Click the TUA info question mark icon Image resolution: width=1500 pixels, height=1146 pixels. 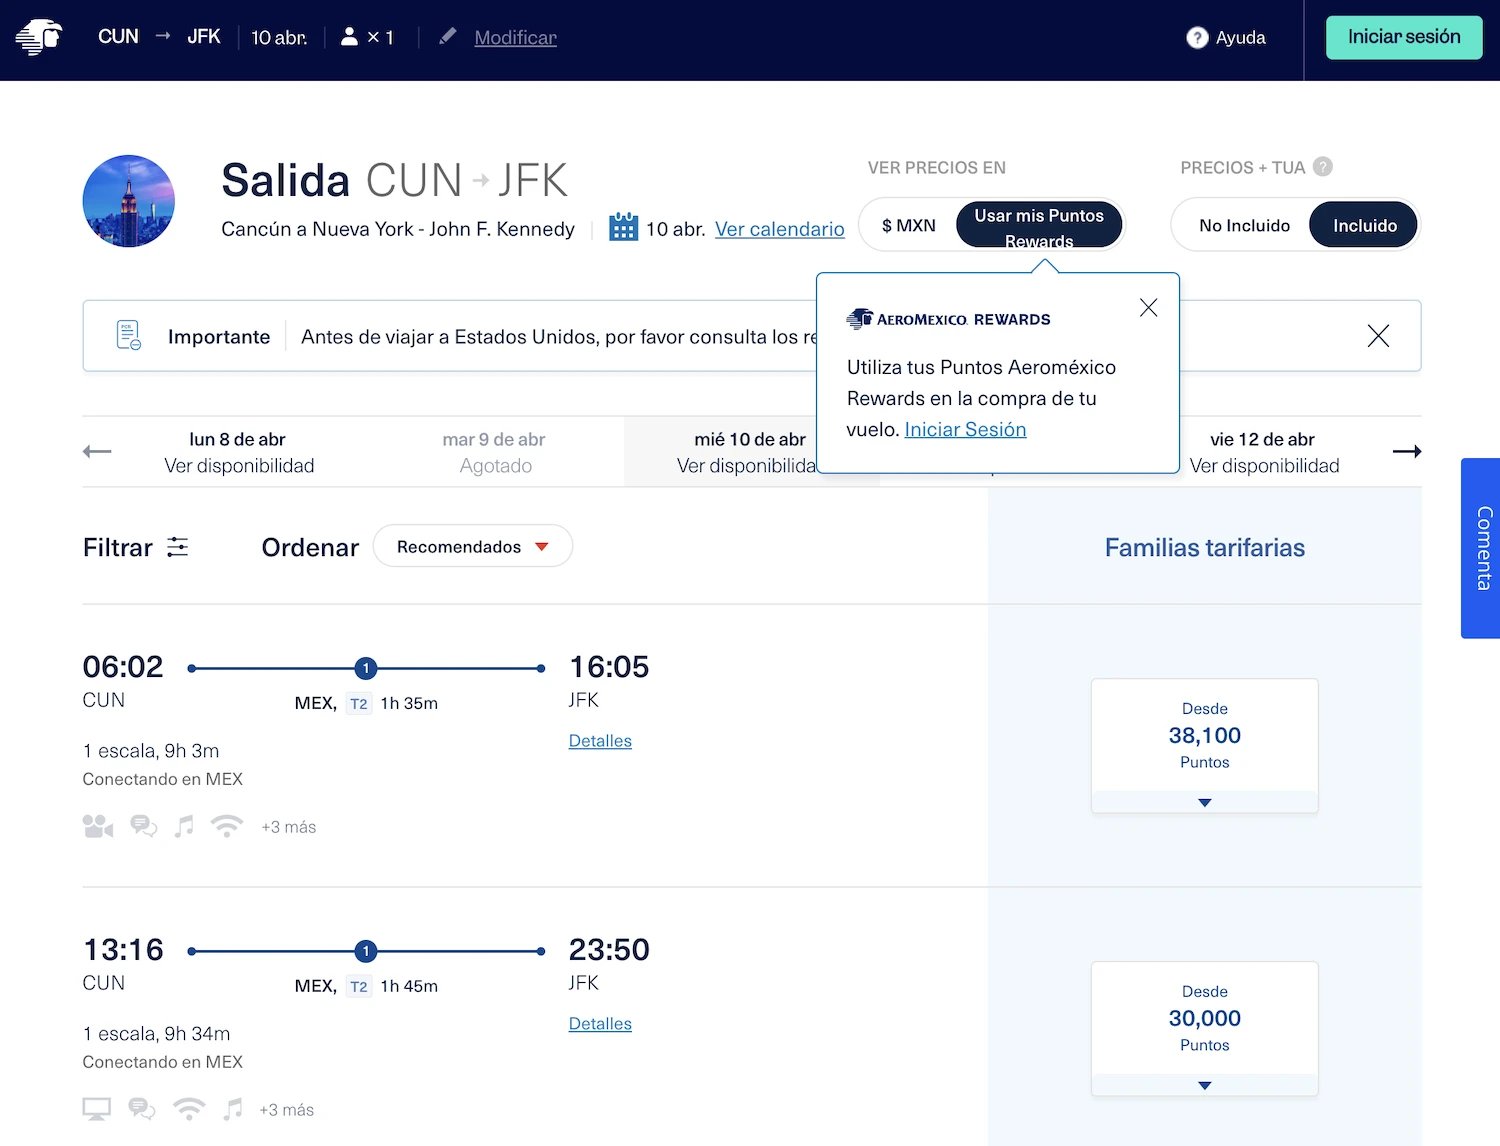(x=1323, y=167)
